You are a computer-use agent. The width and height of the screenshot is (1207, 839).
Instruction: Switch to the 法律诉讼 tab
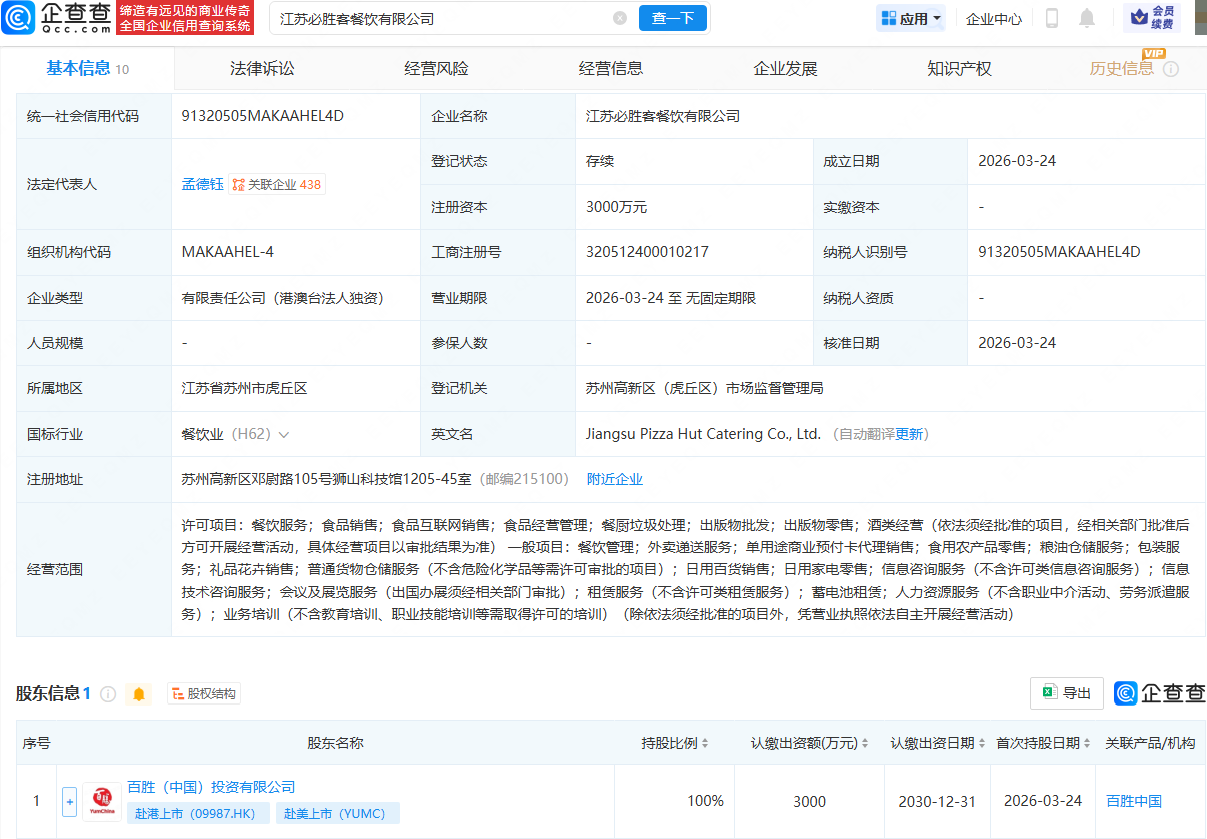(262, 69)
